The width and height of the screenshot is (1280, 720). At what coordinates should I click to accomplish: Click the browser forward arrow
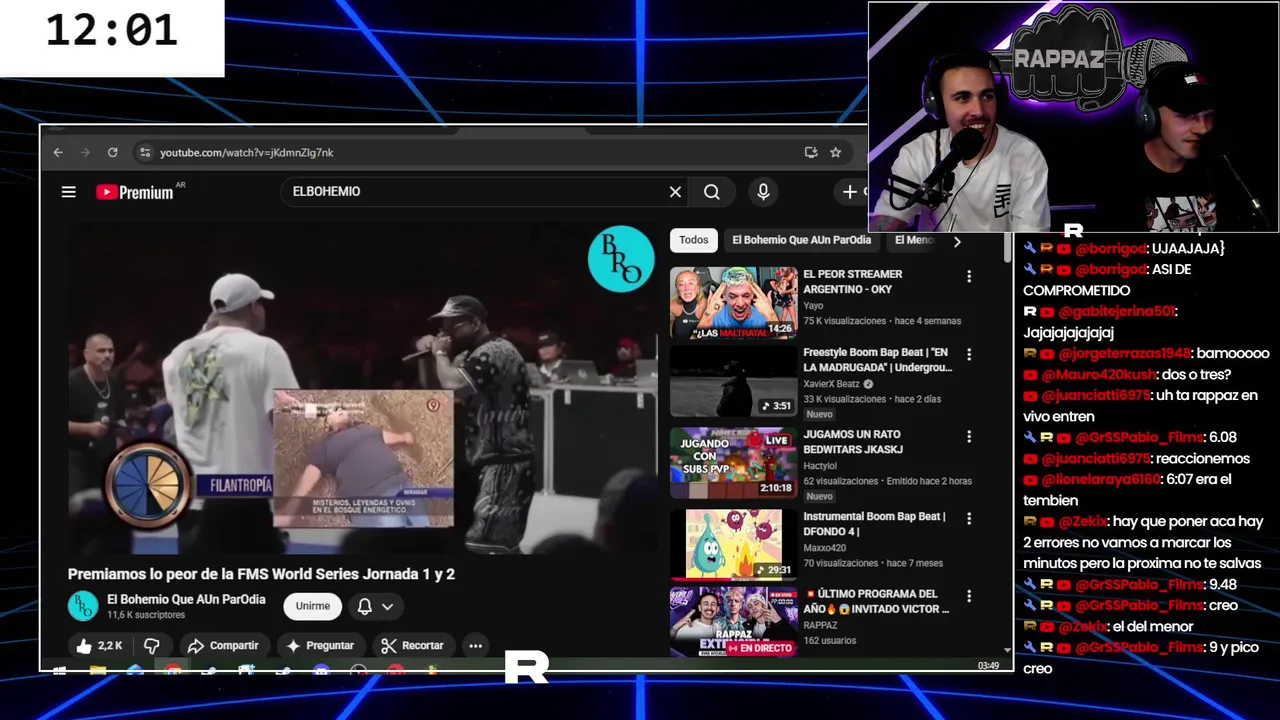click(x=85, y=152)
